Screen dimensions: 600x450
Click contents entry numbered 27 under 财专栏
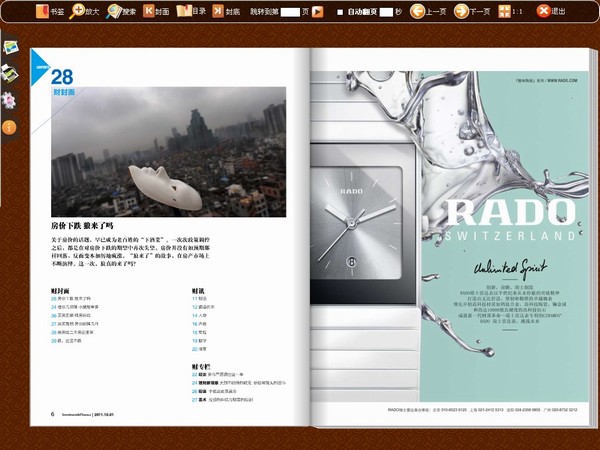(222, 399)
